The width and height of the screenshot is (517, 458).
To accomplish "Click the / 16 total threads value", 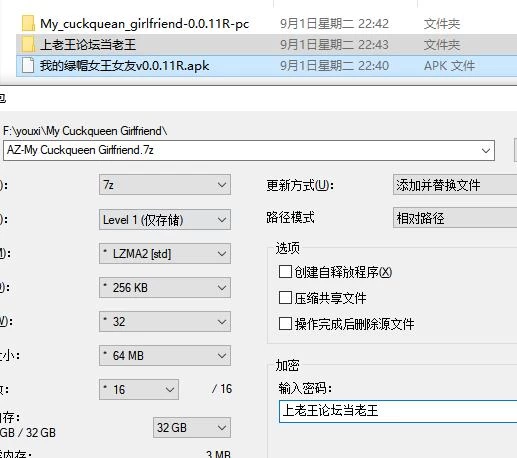I will pyautogui.click(x=222, y=389).
